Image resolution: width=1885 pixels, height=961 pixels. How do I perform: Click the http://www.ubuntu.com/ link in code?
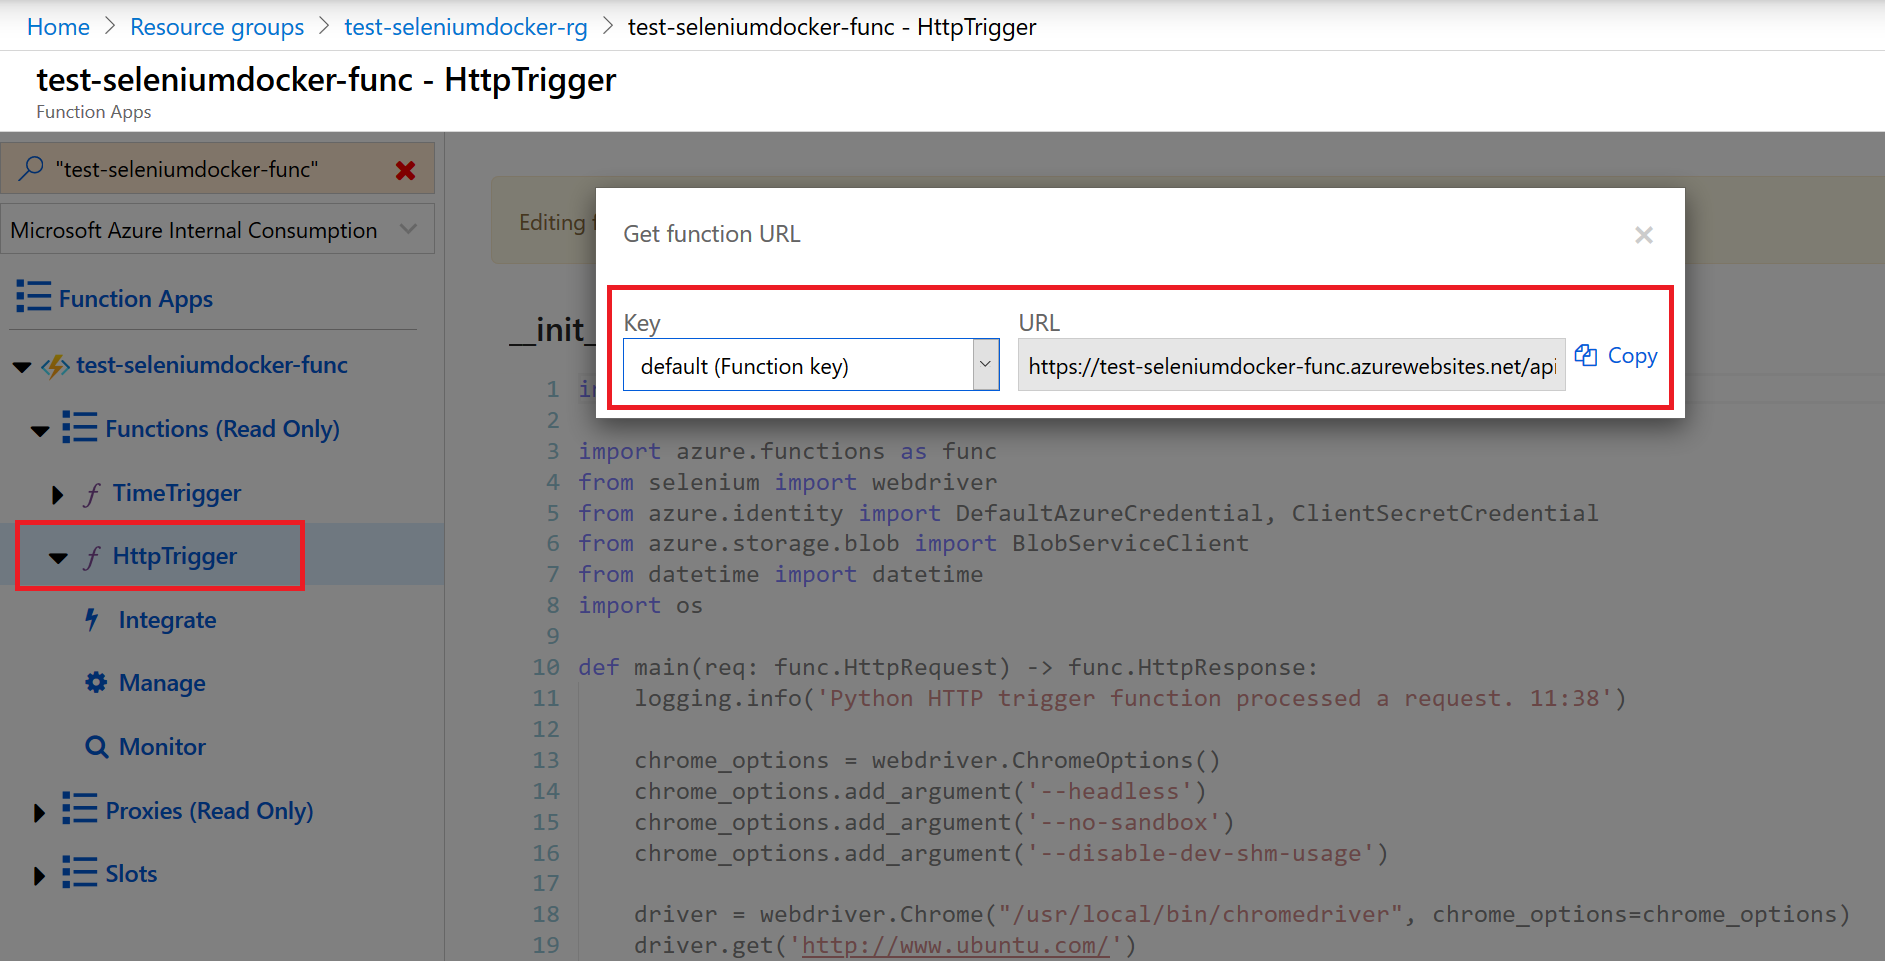click(955, 945)
